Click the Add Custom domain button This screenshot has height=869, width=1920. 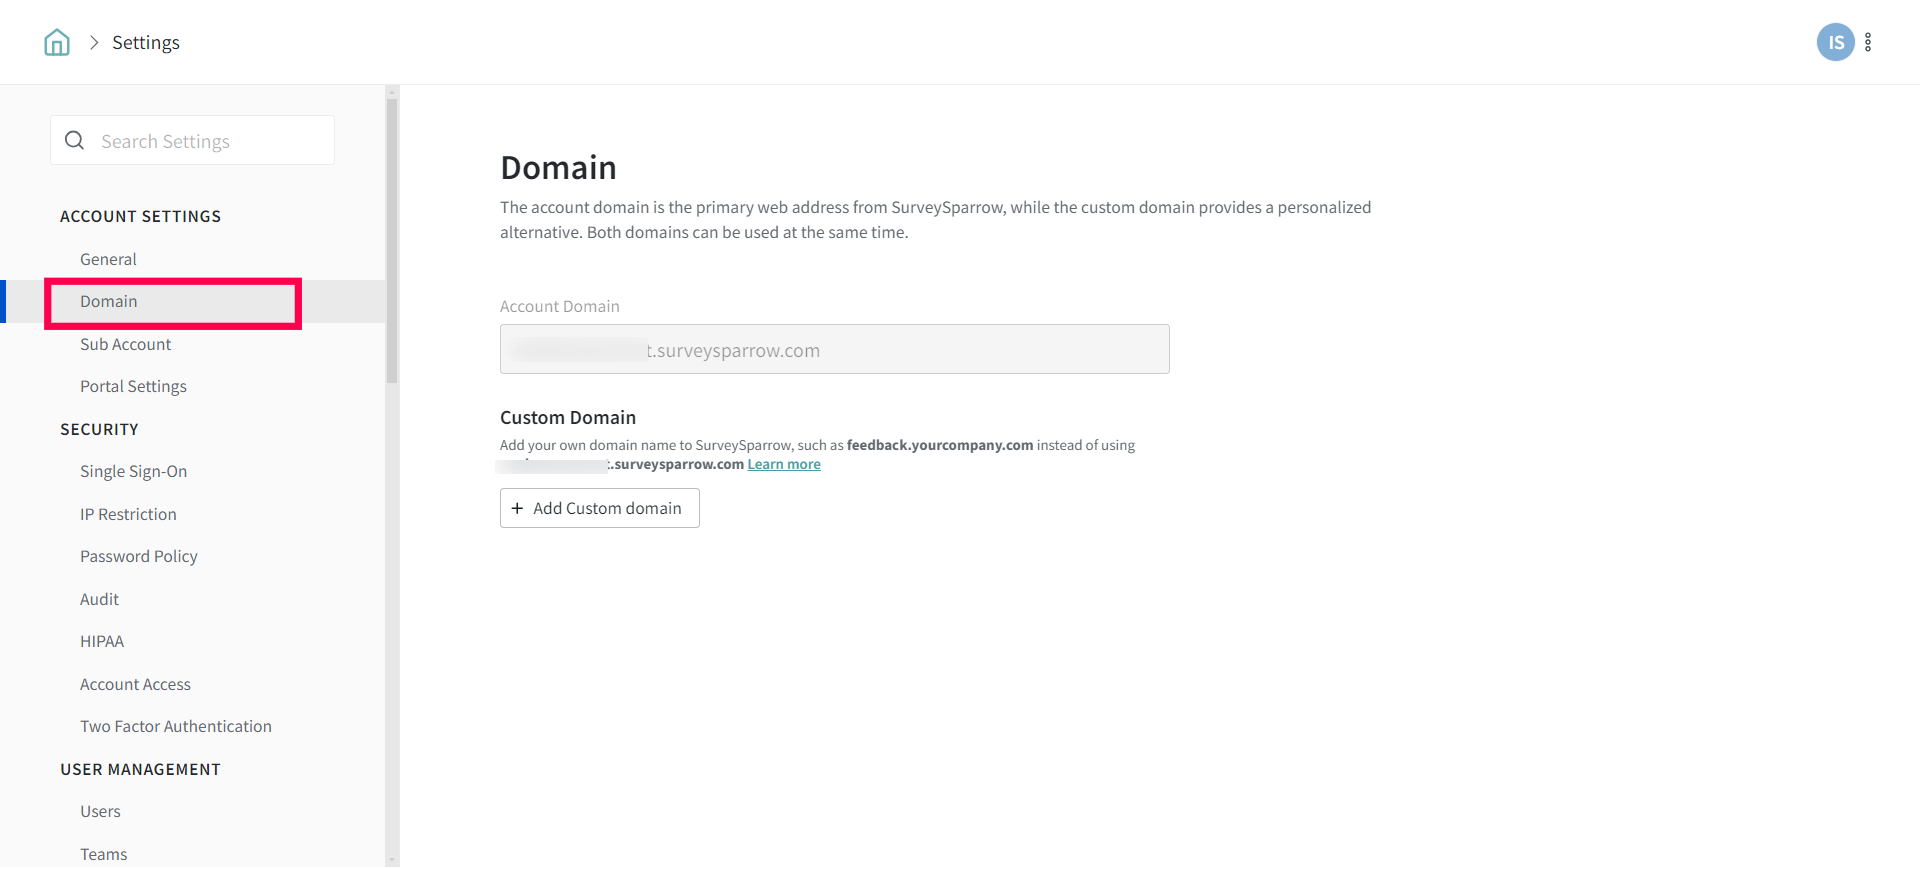(x=600, y=508)
